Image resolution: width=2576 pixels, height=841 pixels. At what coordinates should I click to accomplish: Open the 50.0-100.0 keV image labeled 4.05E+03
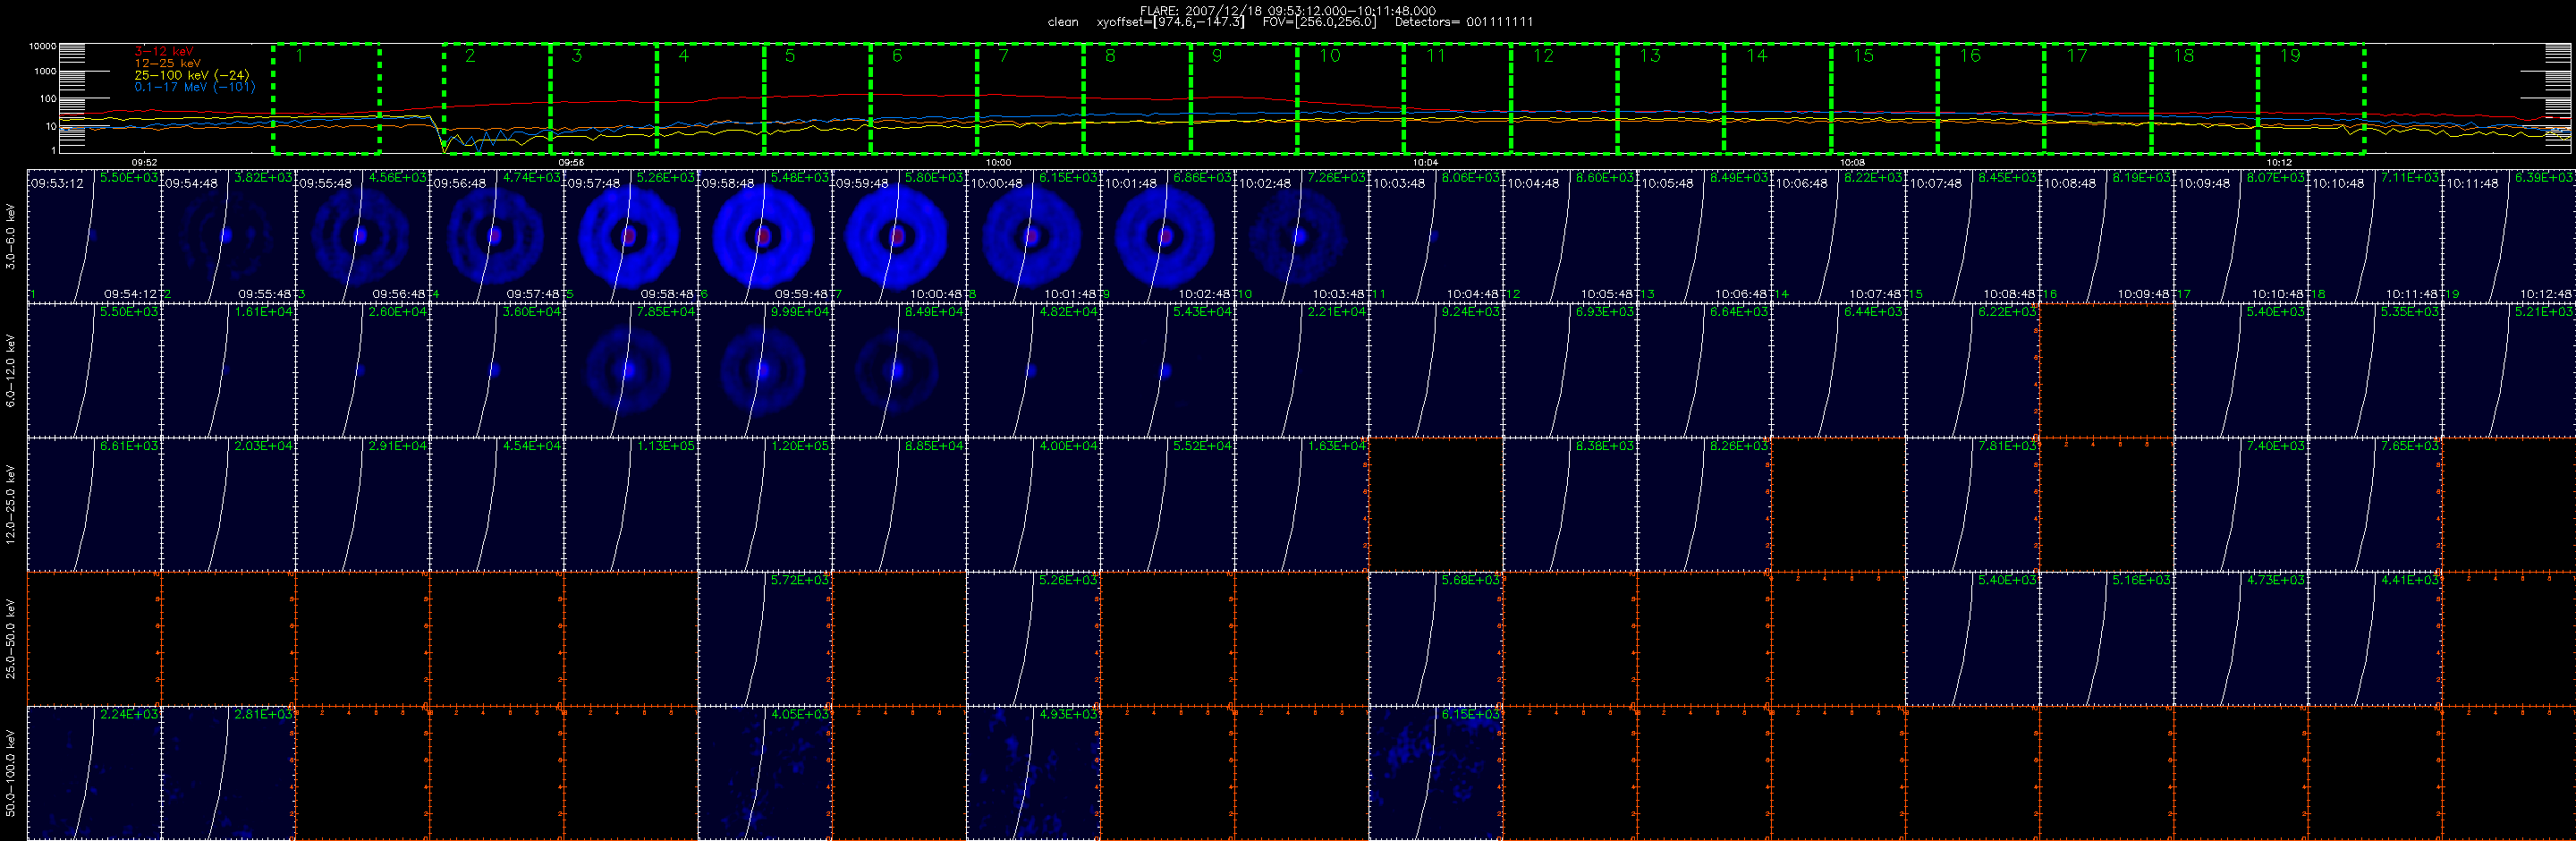765,772
